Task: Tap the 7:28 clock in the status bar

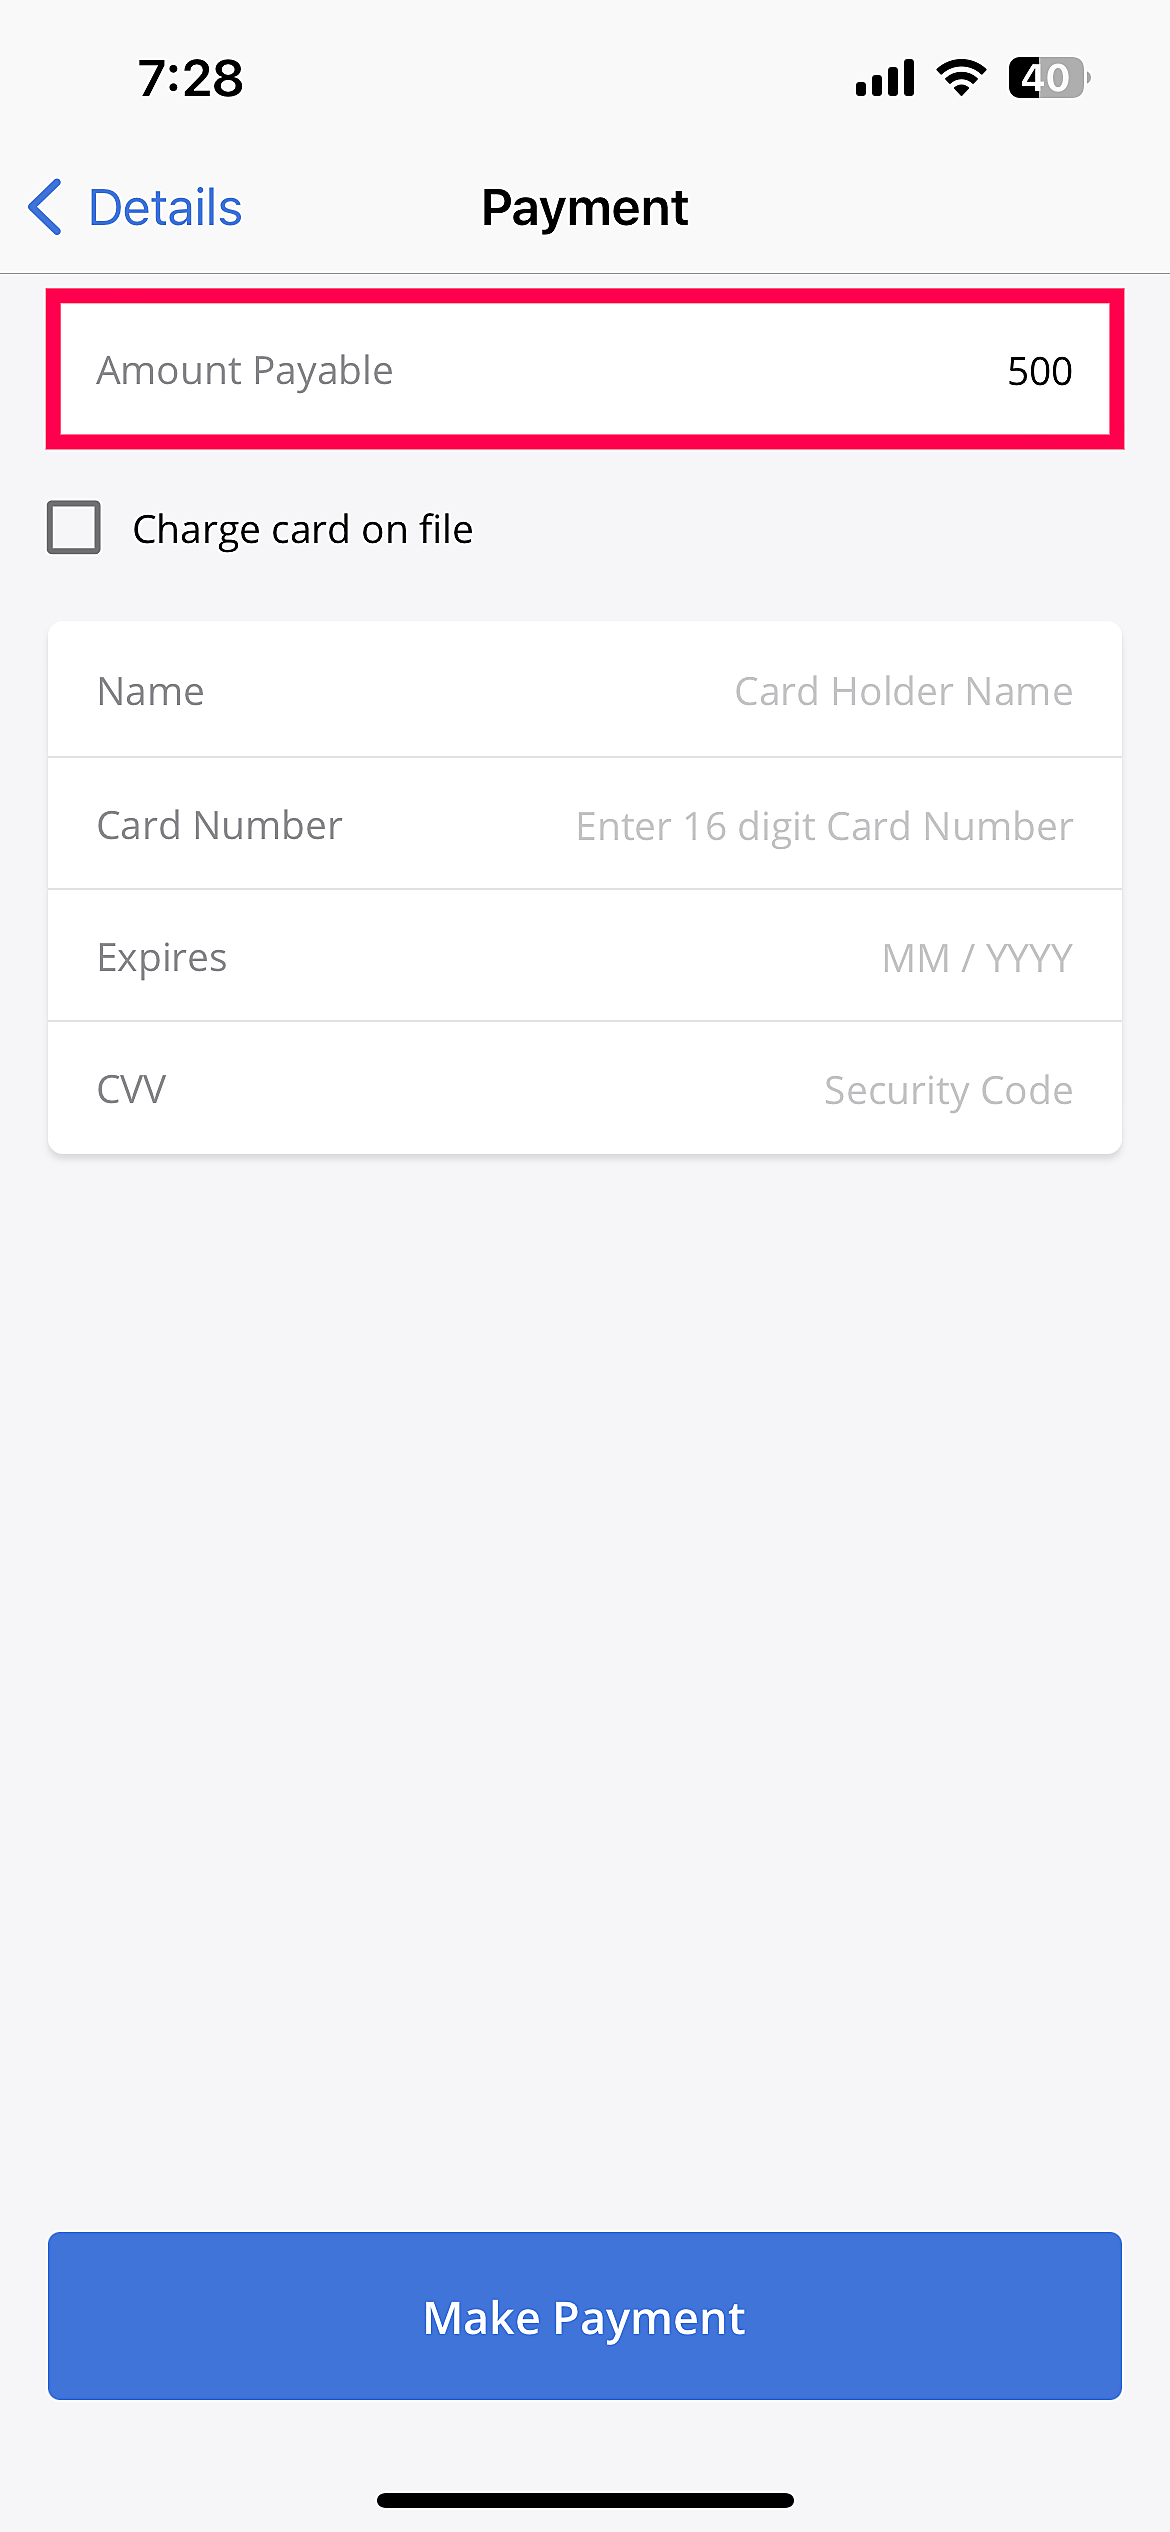Action: tap(190, 78)
